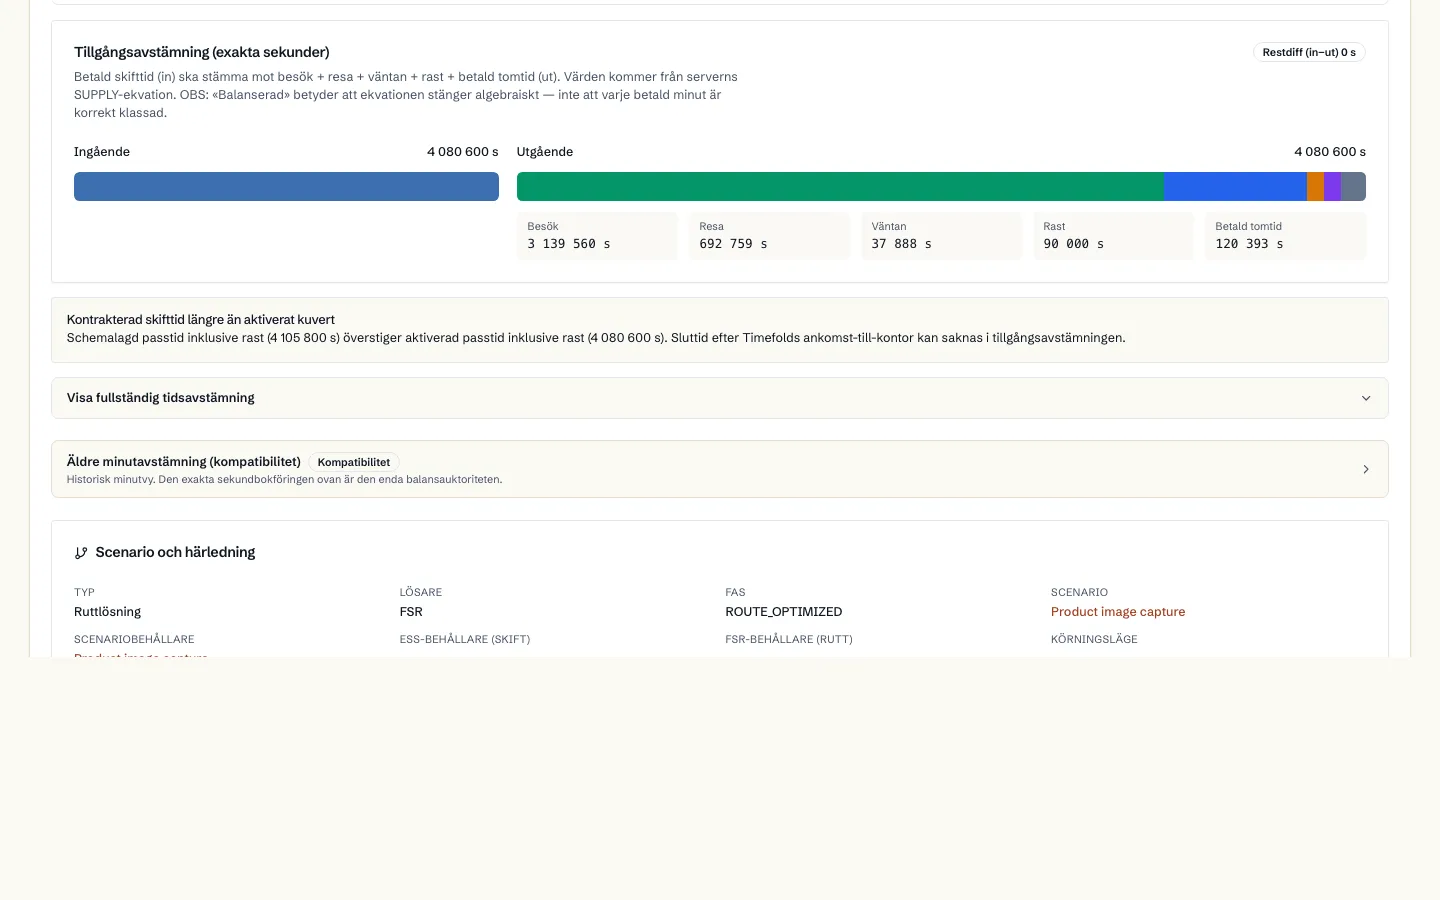
Task: Open the Product image capture scenario link
Action: (1118, 612)
